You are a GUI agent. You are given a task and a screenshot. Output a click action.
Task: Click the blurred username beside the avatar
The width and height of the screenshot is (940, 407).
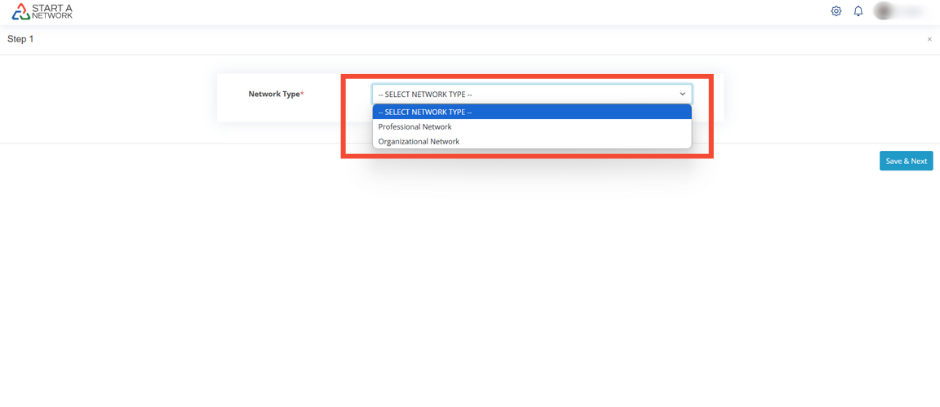pos(912,11)
